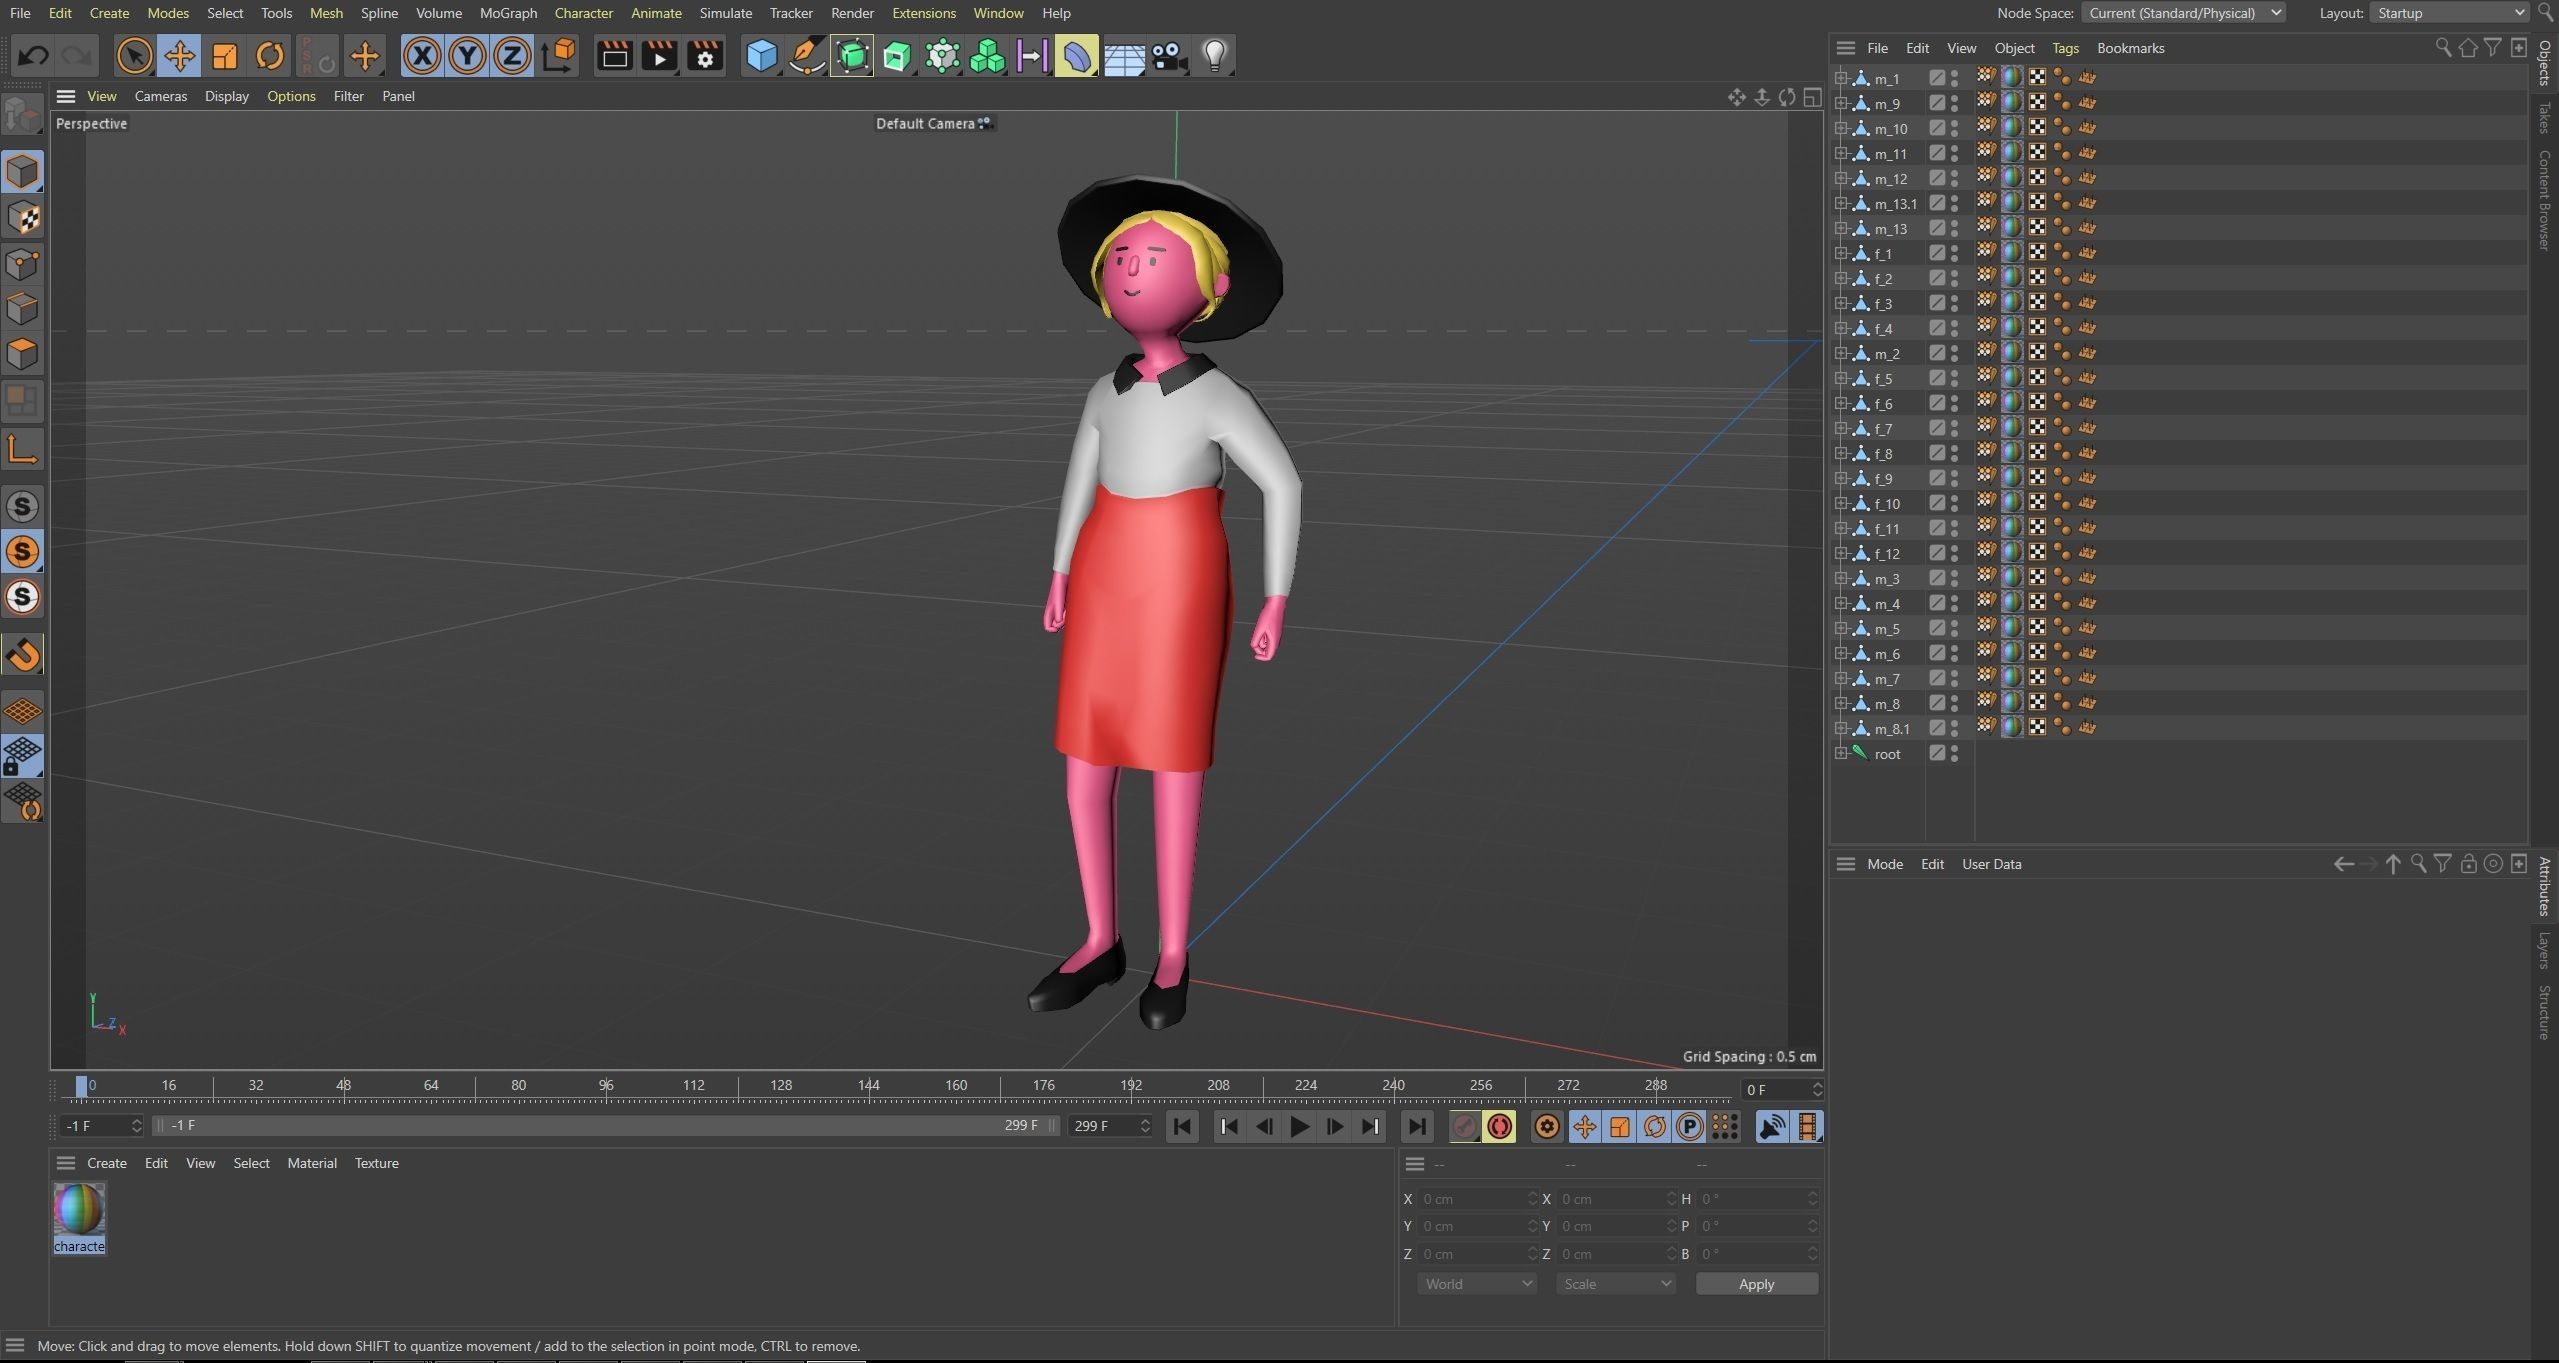Add a Light object

pos(1214,56)
